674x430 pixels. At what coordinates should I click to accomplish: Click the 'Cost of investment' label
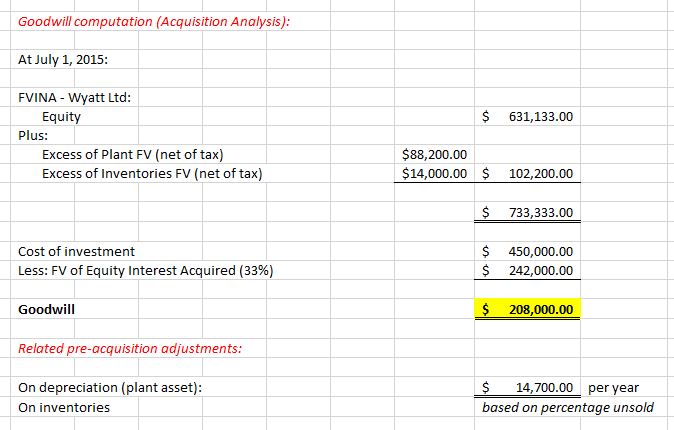click(x=77, y=251)
